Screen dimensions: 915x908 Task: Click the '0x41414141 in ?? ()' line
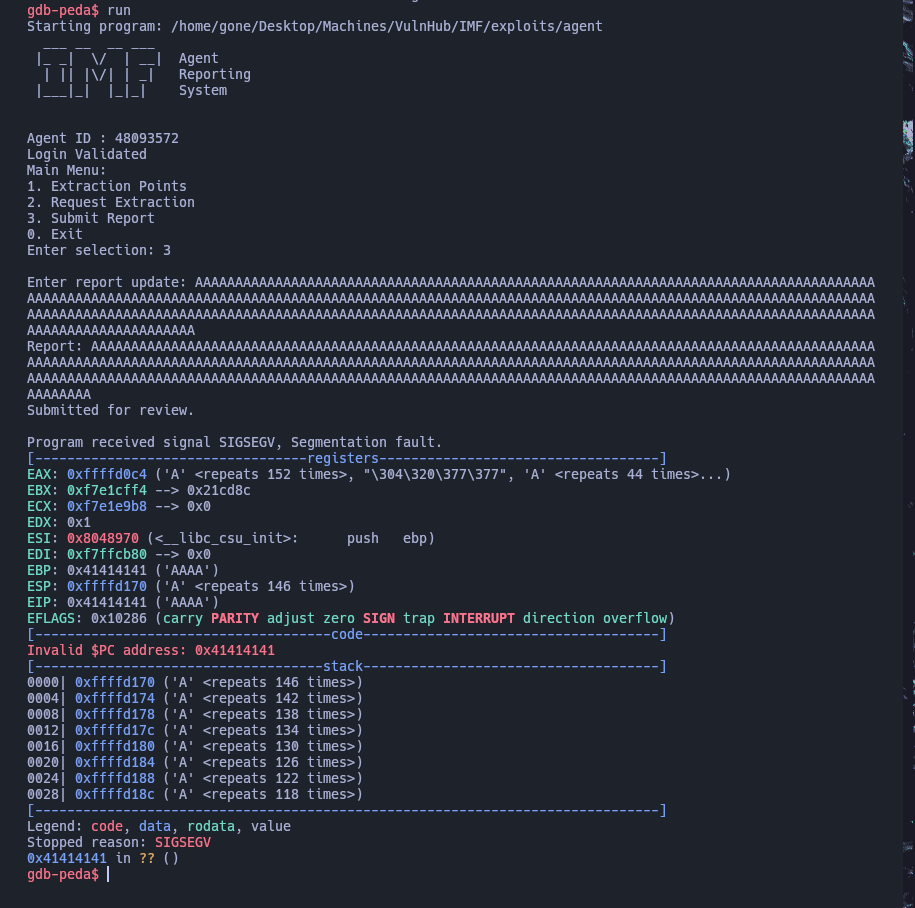pyautogui.click(x=103, y=858)
